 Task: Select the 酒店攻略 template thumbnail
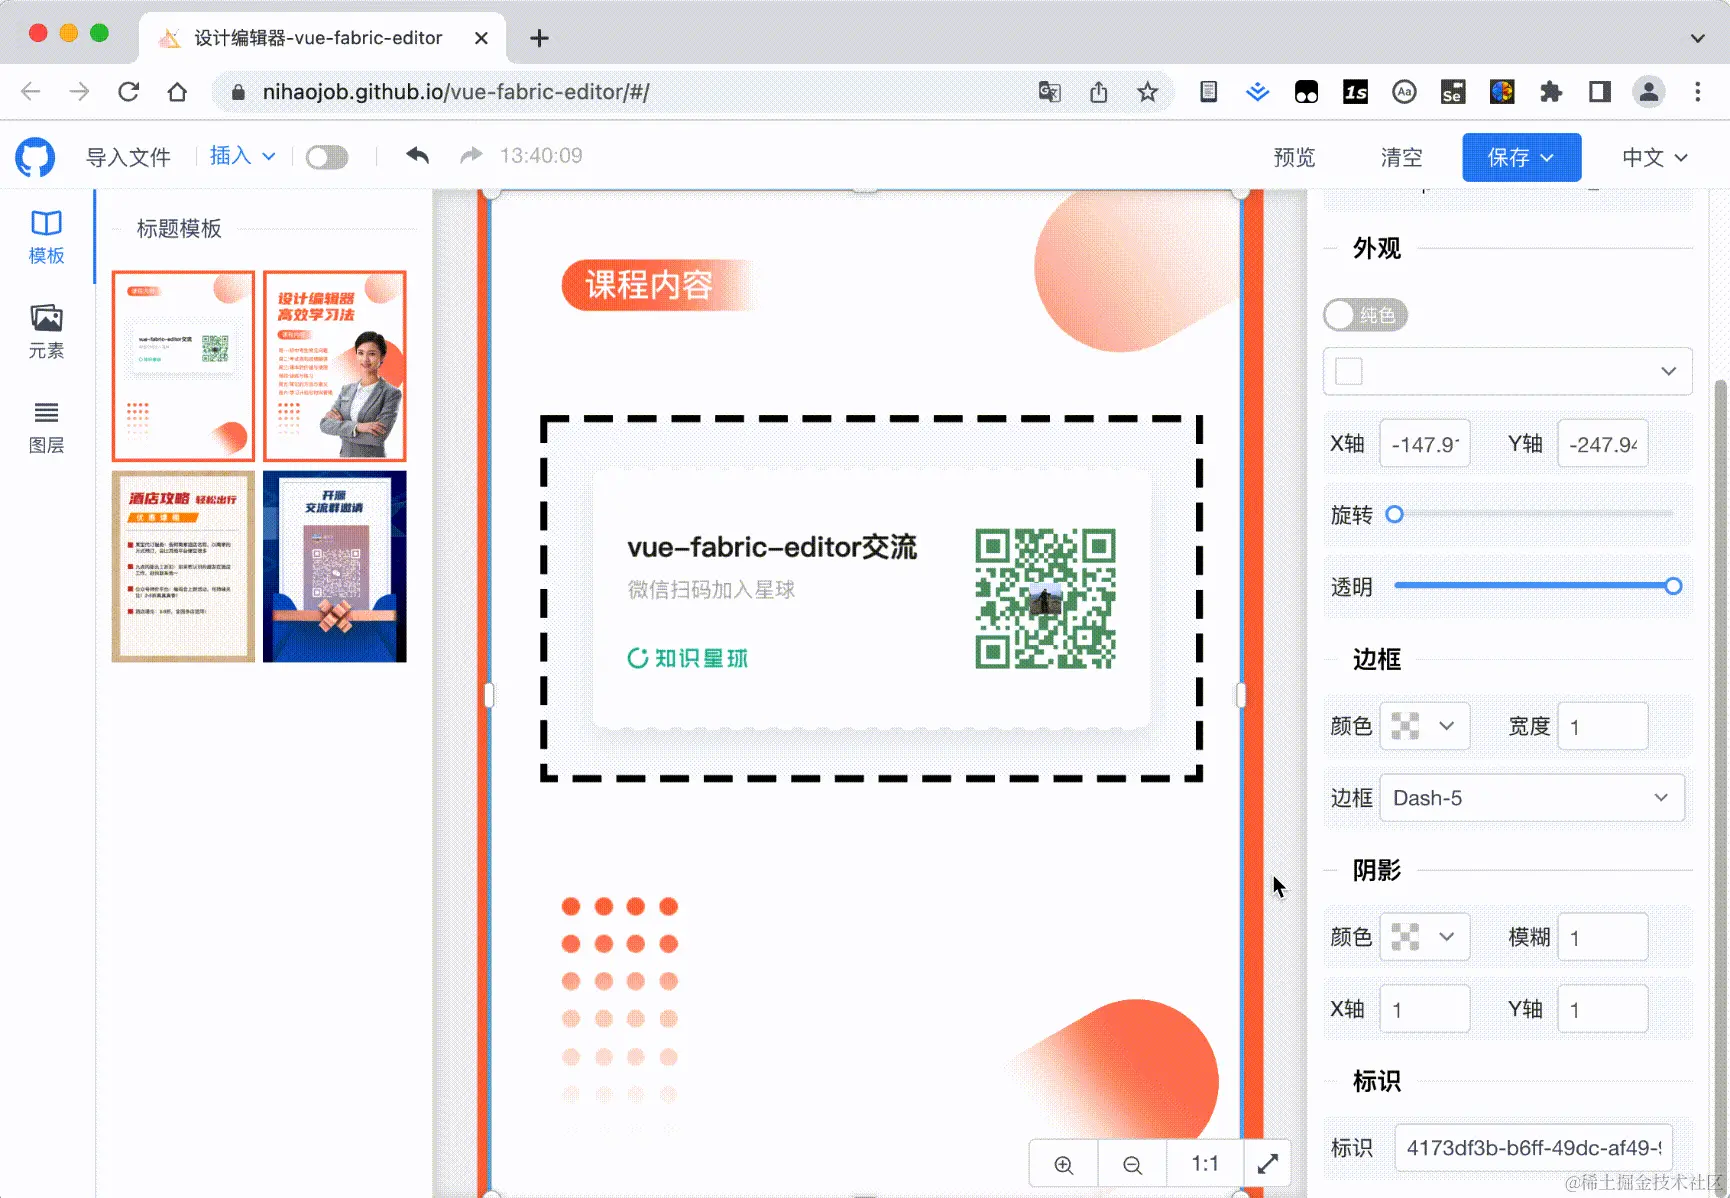[x=183, y=566]
